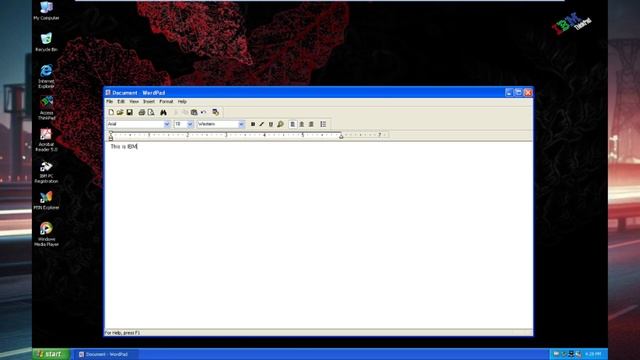Click the 'For Help, press F1' status text
The image size is (640, 360).
coord(122,333)
